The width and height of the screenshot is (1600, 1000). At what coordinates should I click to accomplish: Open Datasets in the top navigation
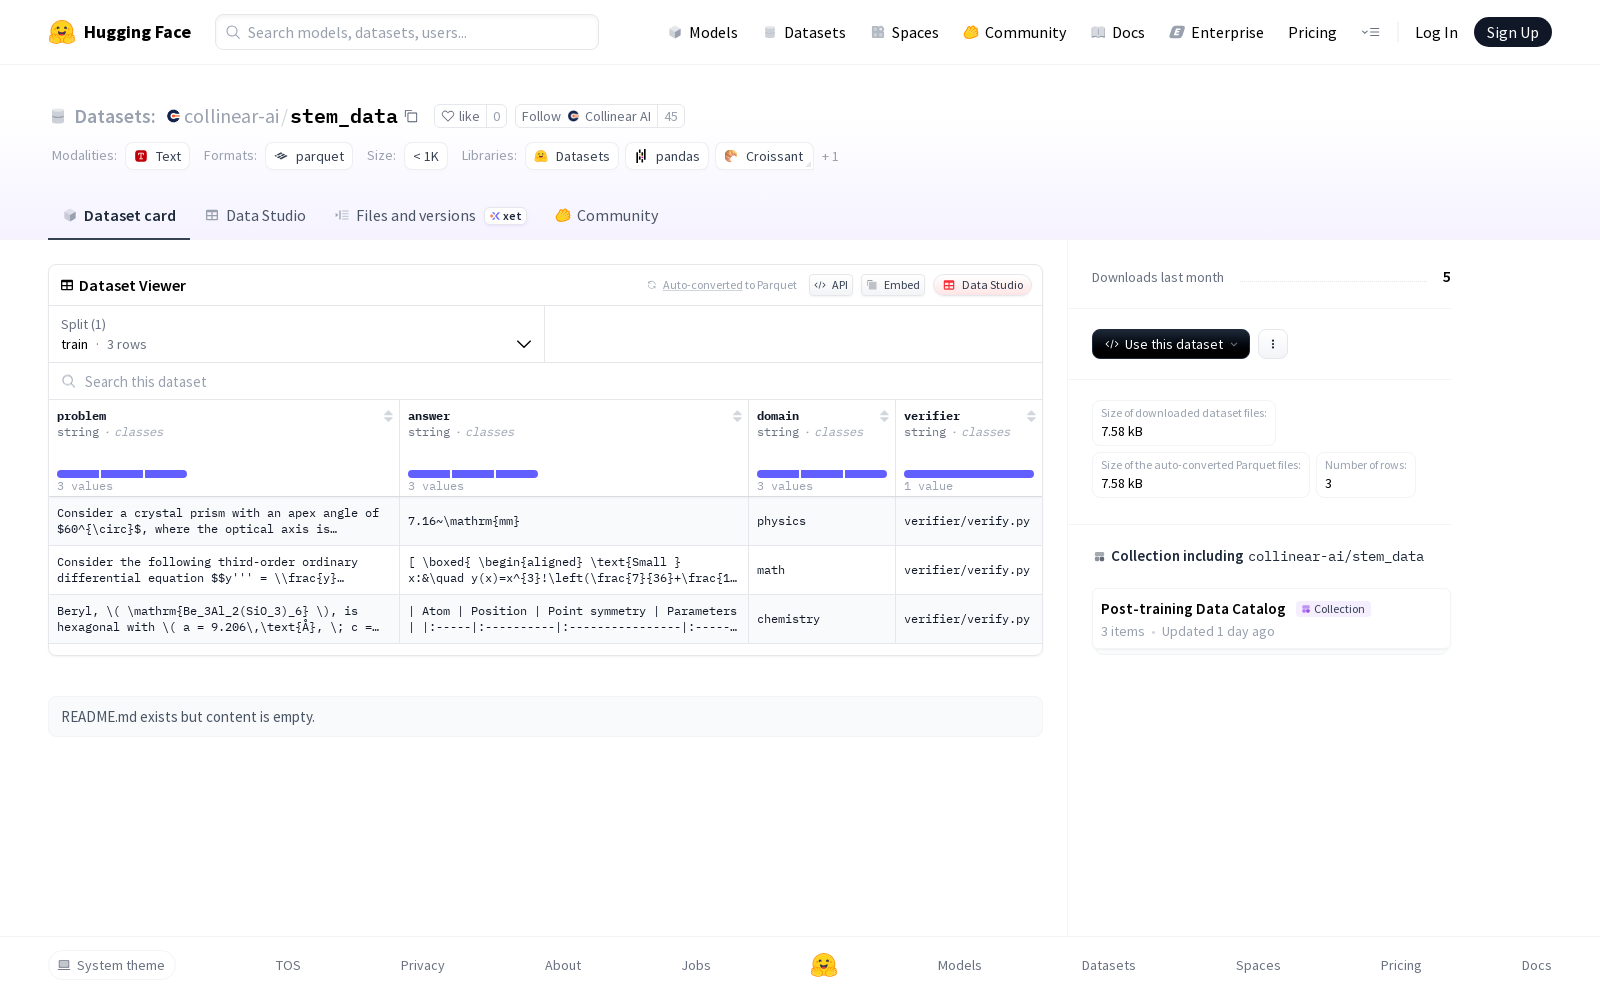click(x=804, y=32)
